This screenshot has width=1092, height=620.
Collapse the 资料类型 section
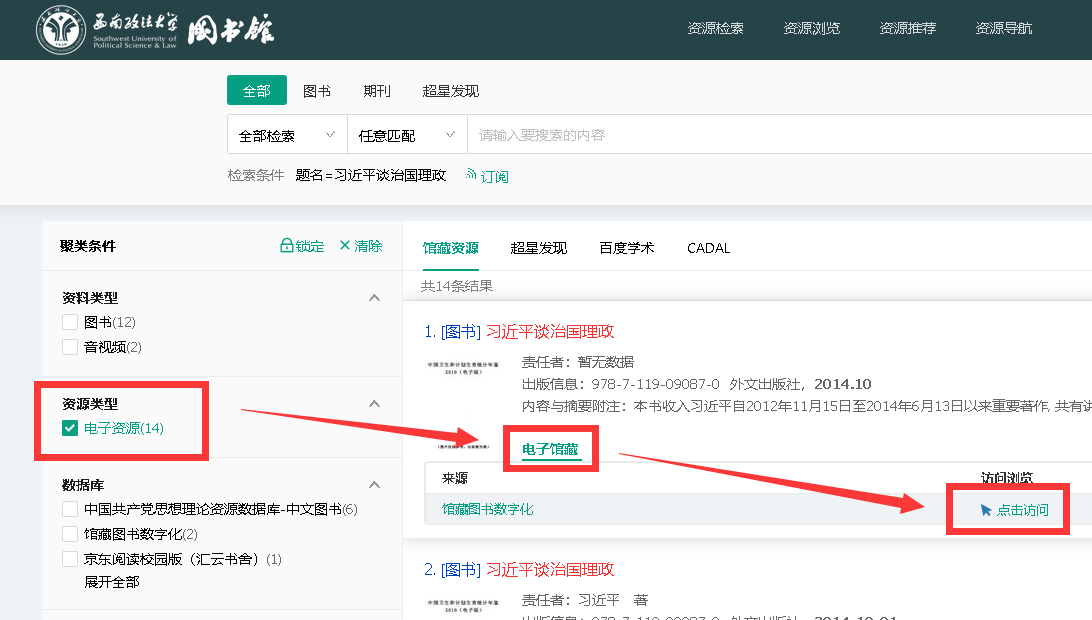click(x=374, y=298)
